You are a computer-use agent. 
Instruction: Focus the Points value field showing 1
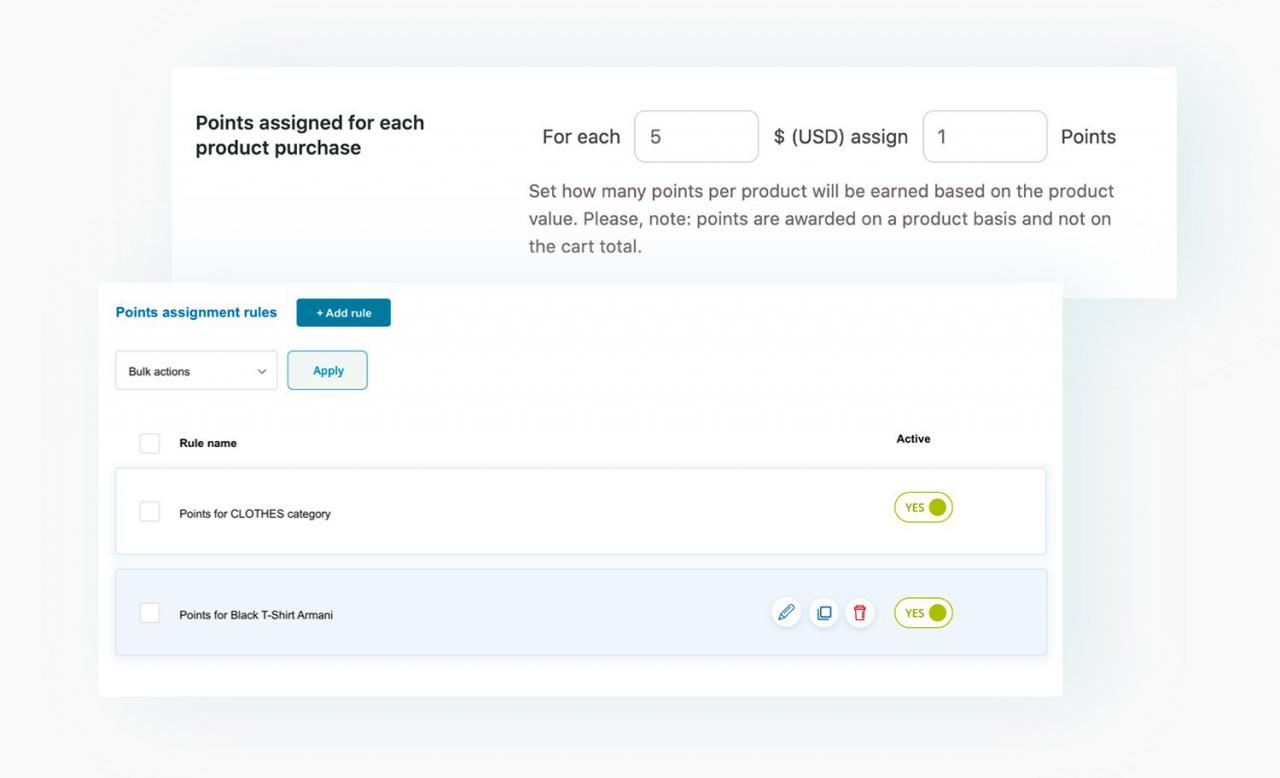tap(984, 136)
